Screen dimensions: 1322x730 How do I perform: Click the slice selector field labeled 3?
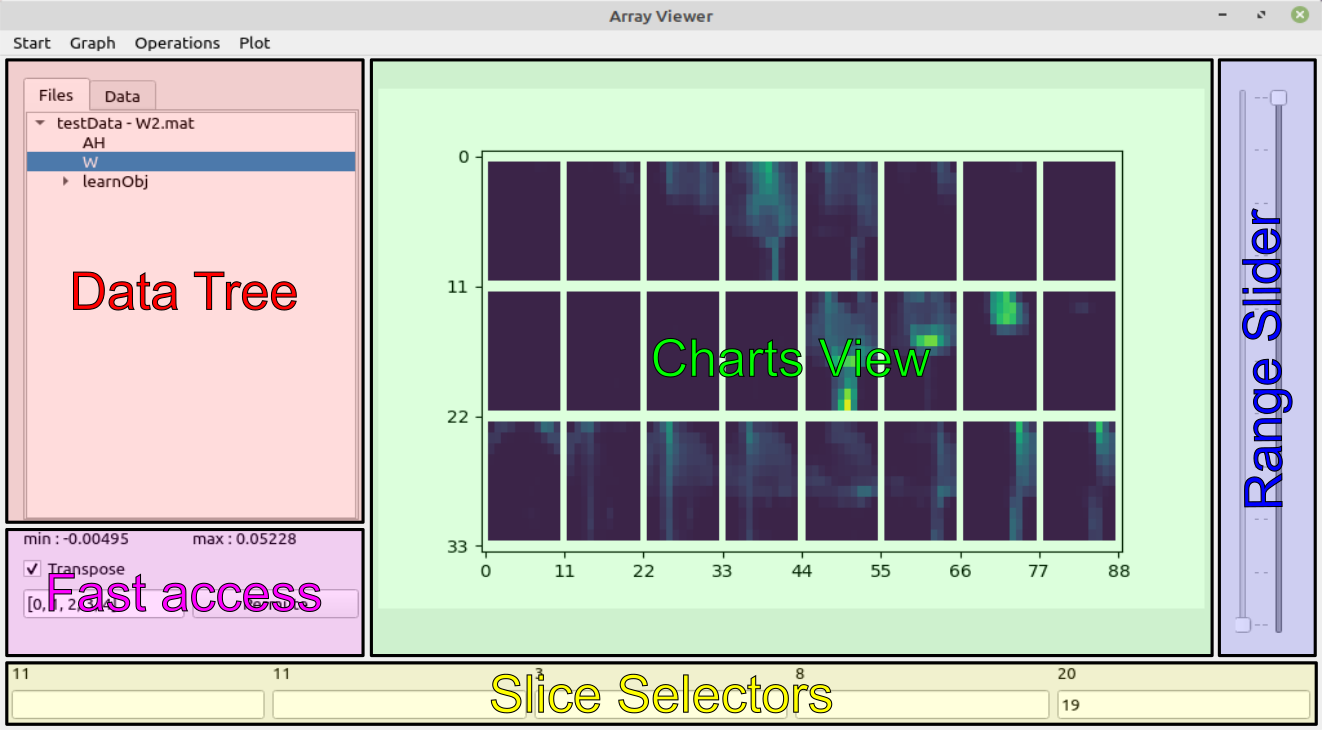[660, 705]
